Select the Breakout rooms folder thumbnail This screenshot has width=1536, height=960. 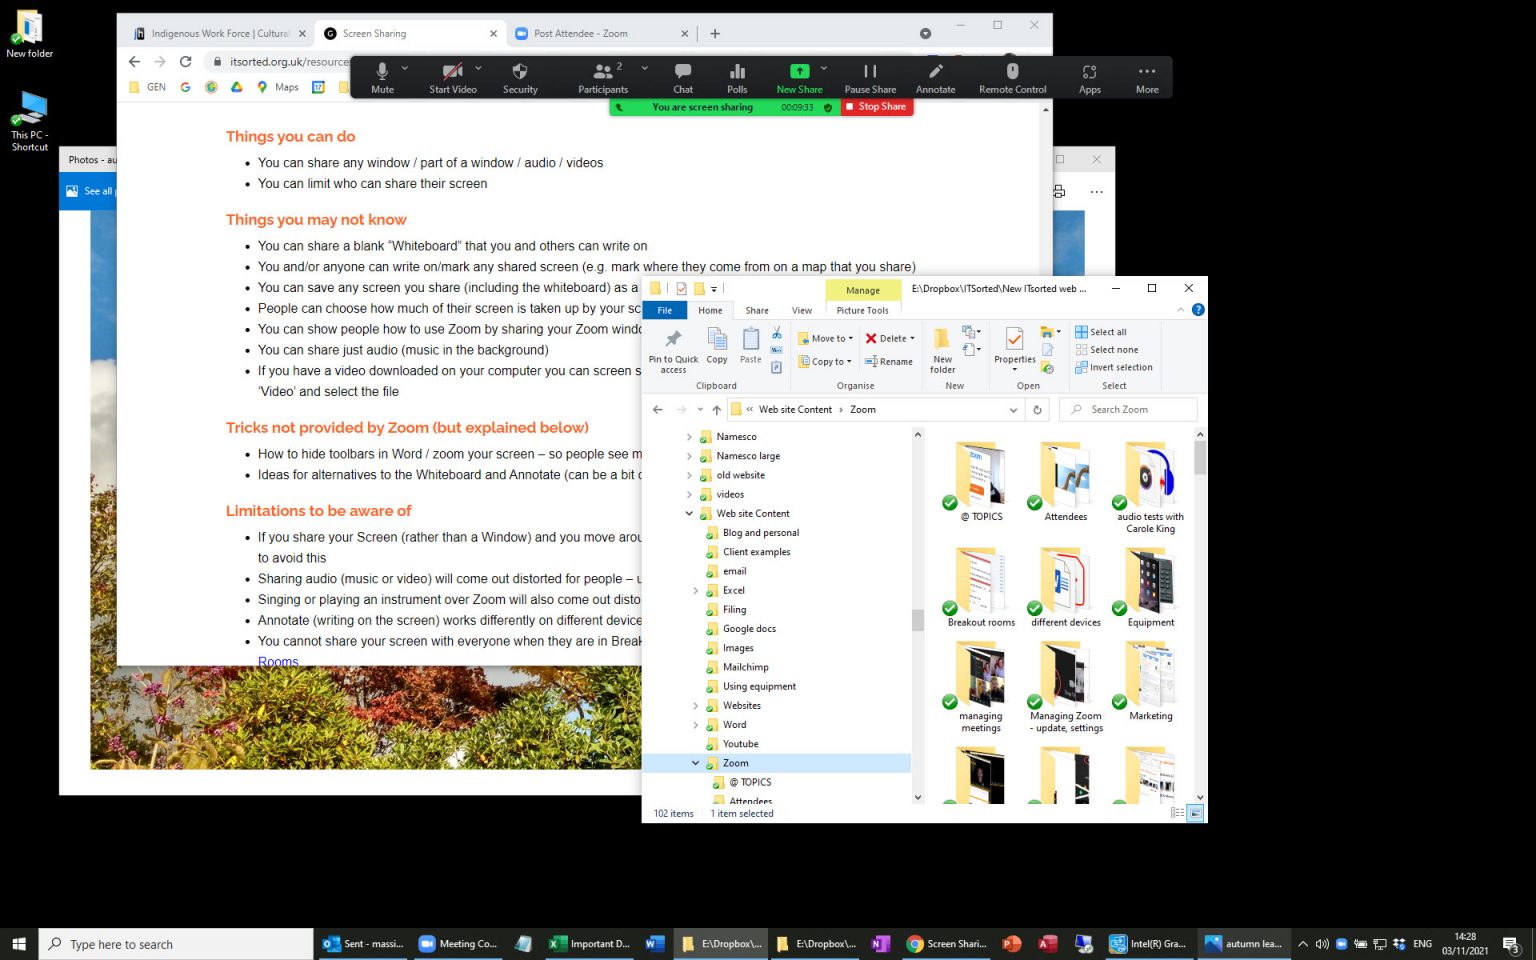pyautogui.click(x=981, y=588)
